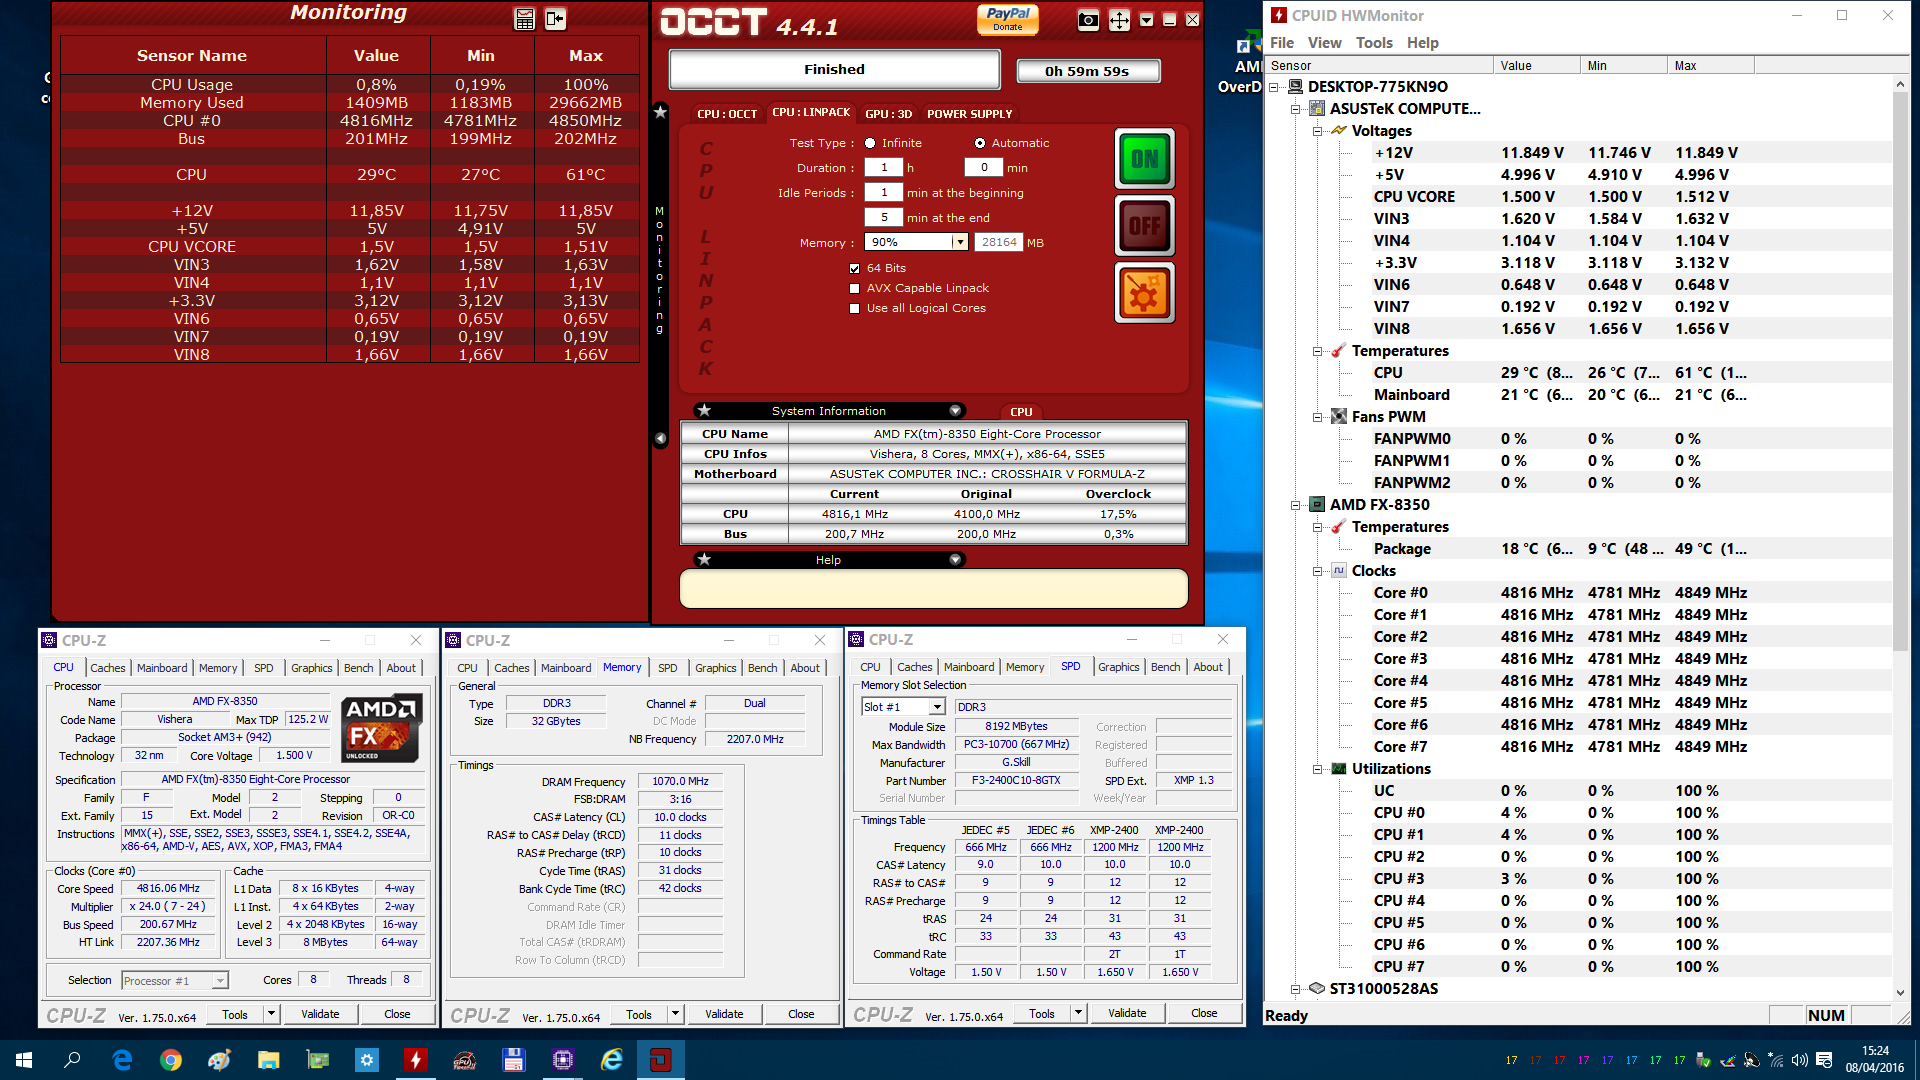
Task: Click the round arrow on OCCT left edge
Action: click(x=660, y=438)
